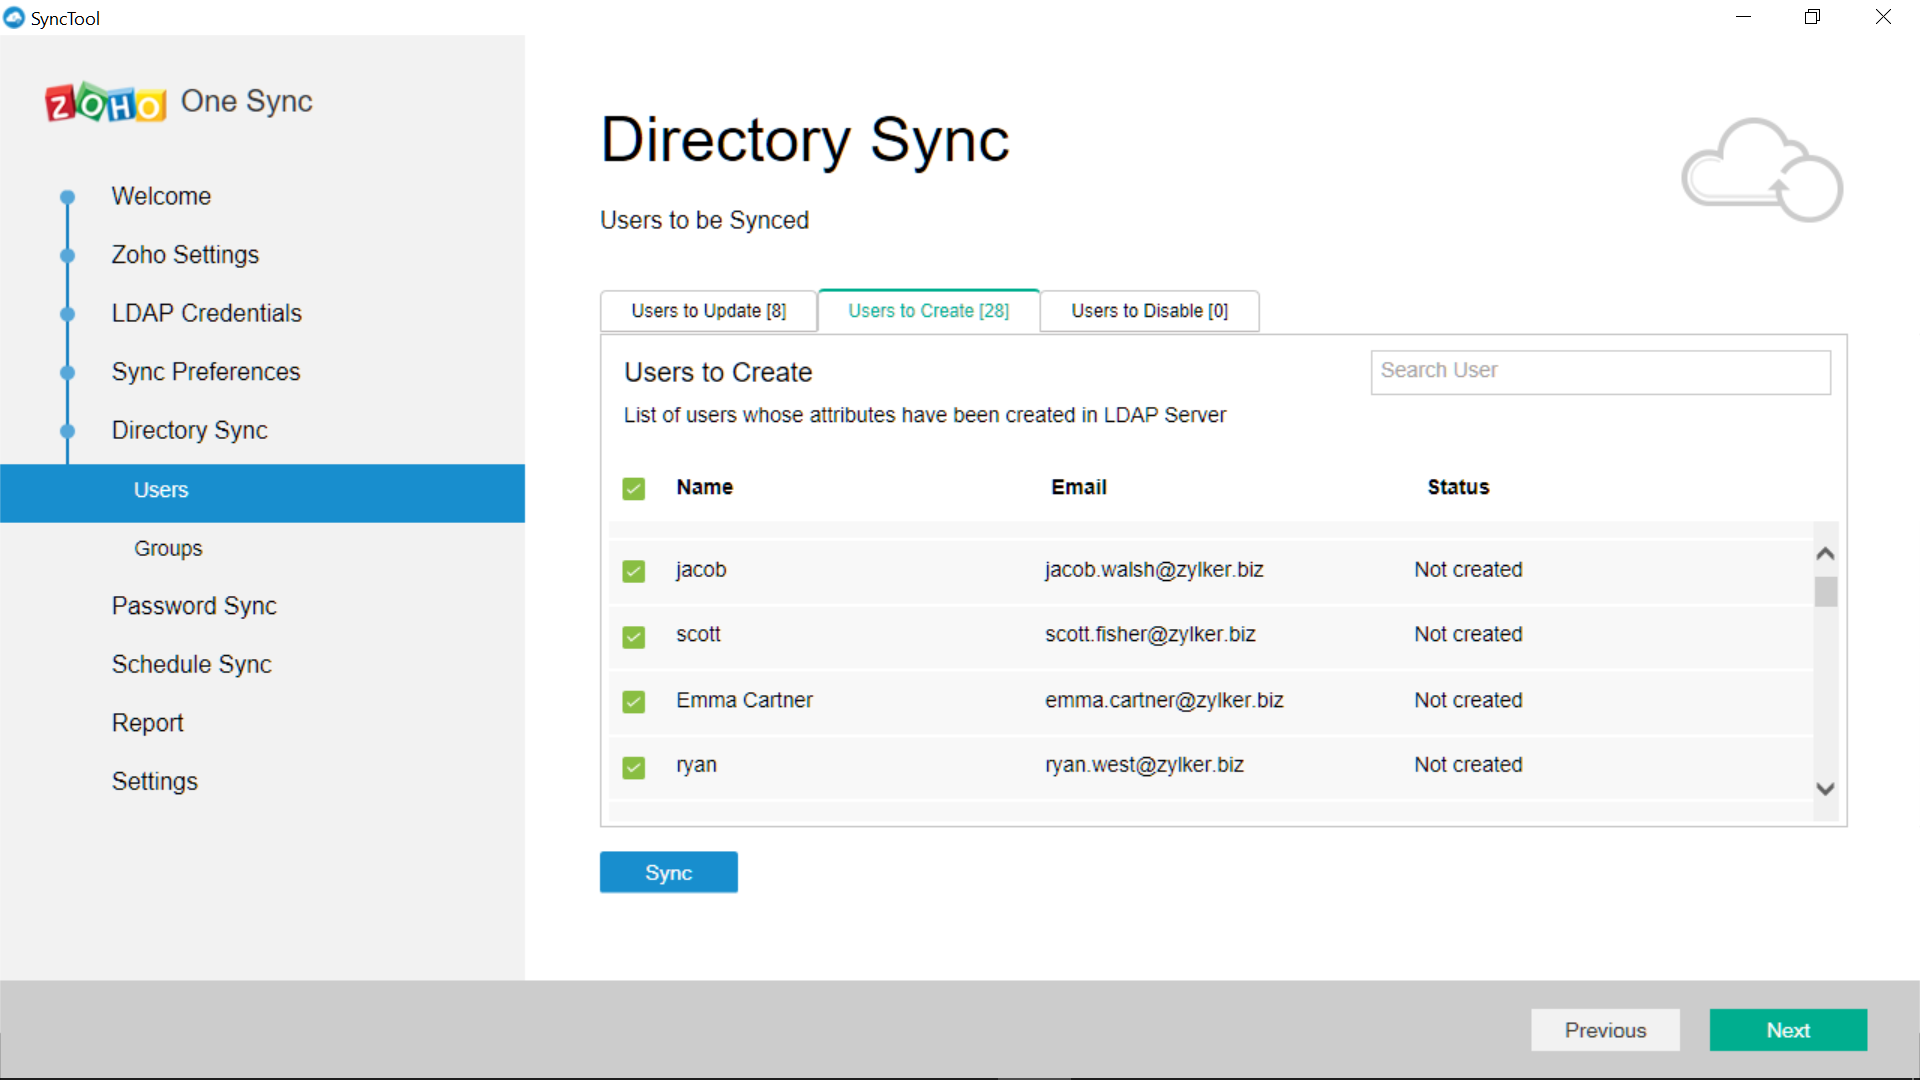Switch to the Users to Disable tab

click(1148, 311)
